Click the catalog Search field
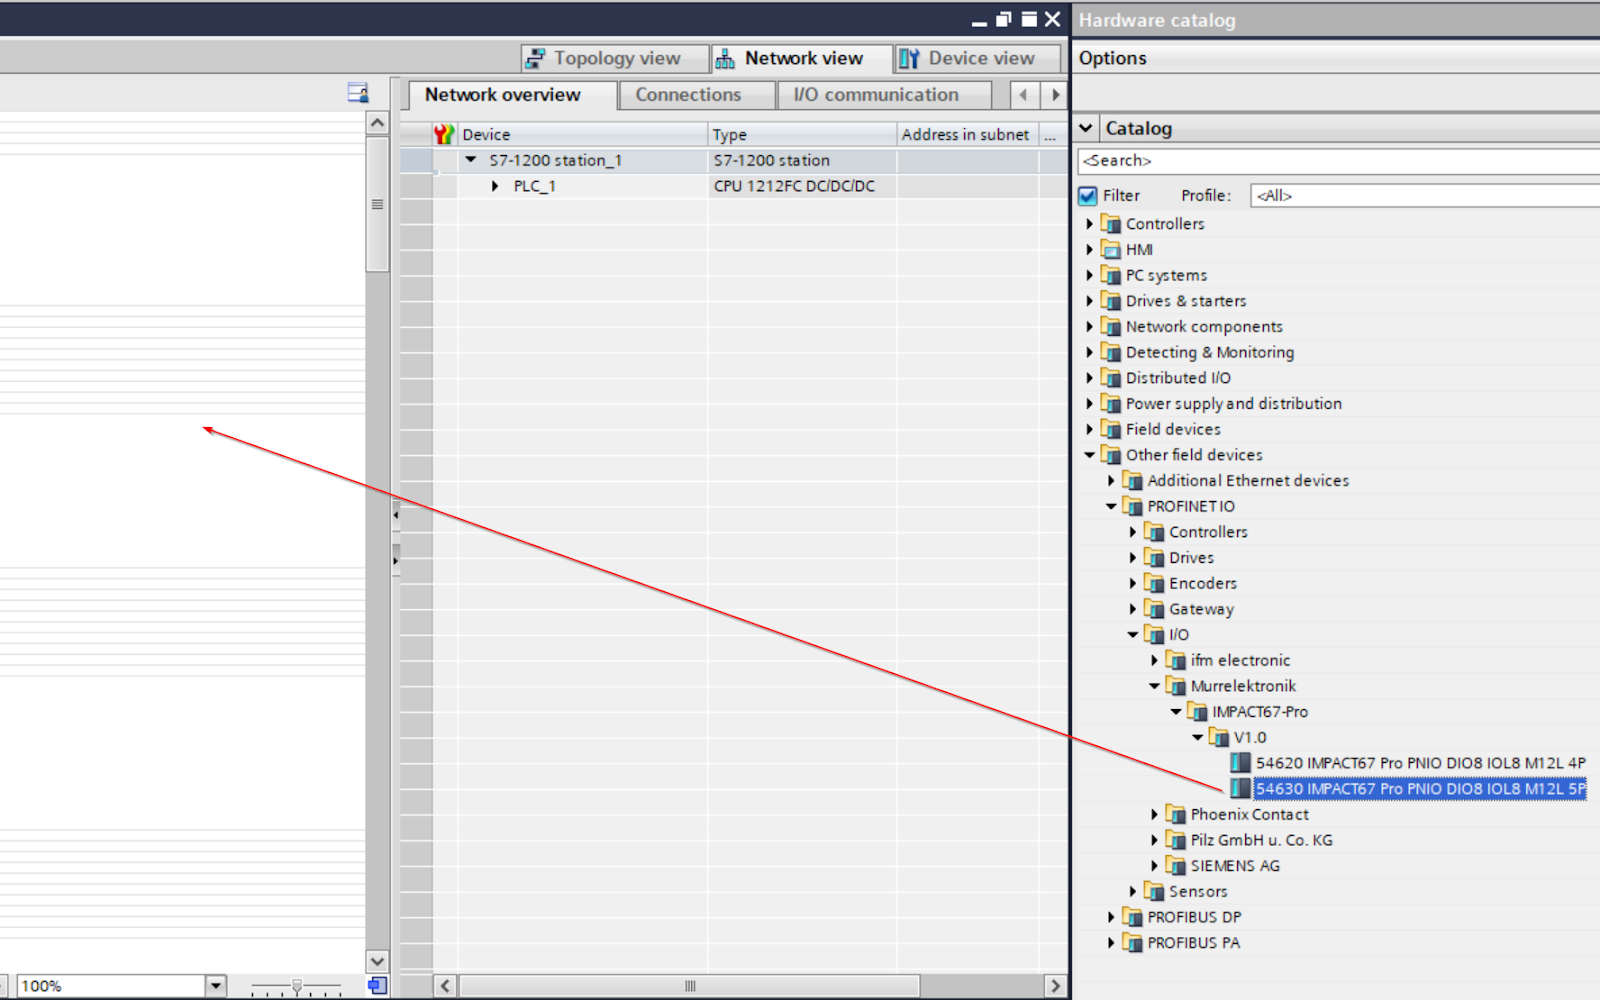The image size is (1600, 1000). 1338,161
